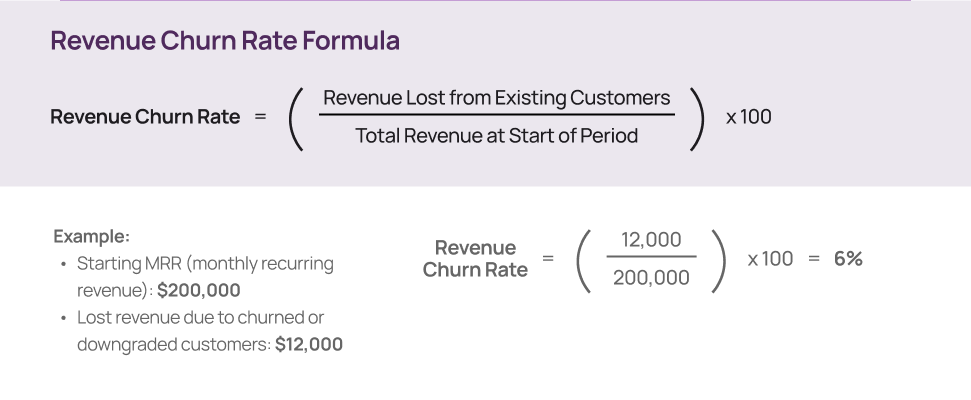This screenshot has height=400, width=971.
Task: Select the "Example:" label
Action: [x=91, y=237]
